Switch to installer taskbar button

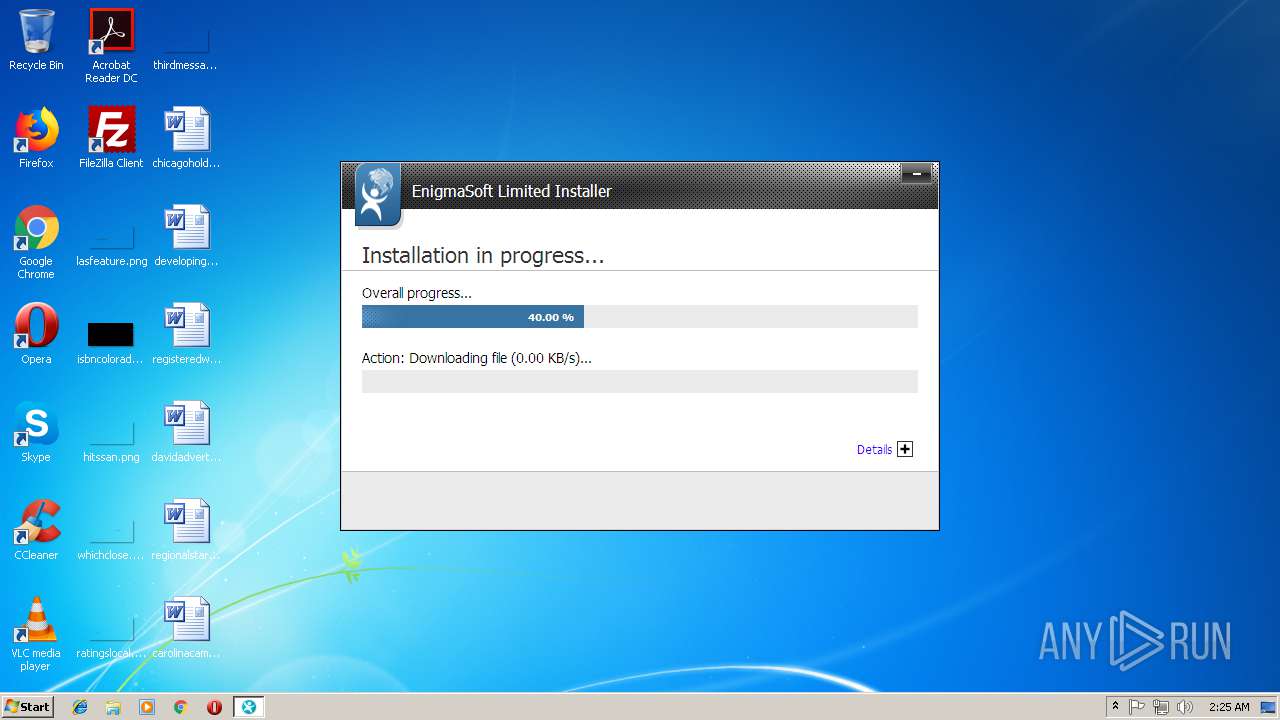[249, 707]
